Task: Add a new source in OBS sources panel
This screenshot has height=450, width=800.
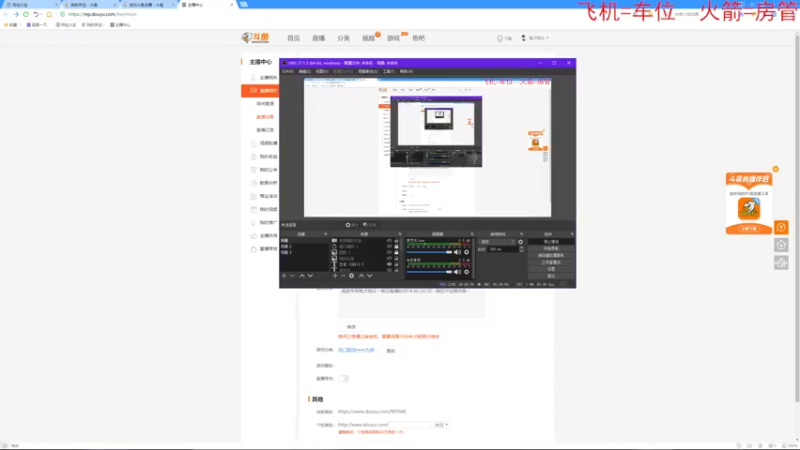Action: [x=335, y=276]
